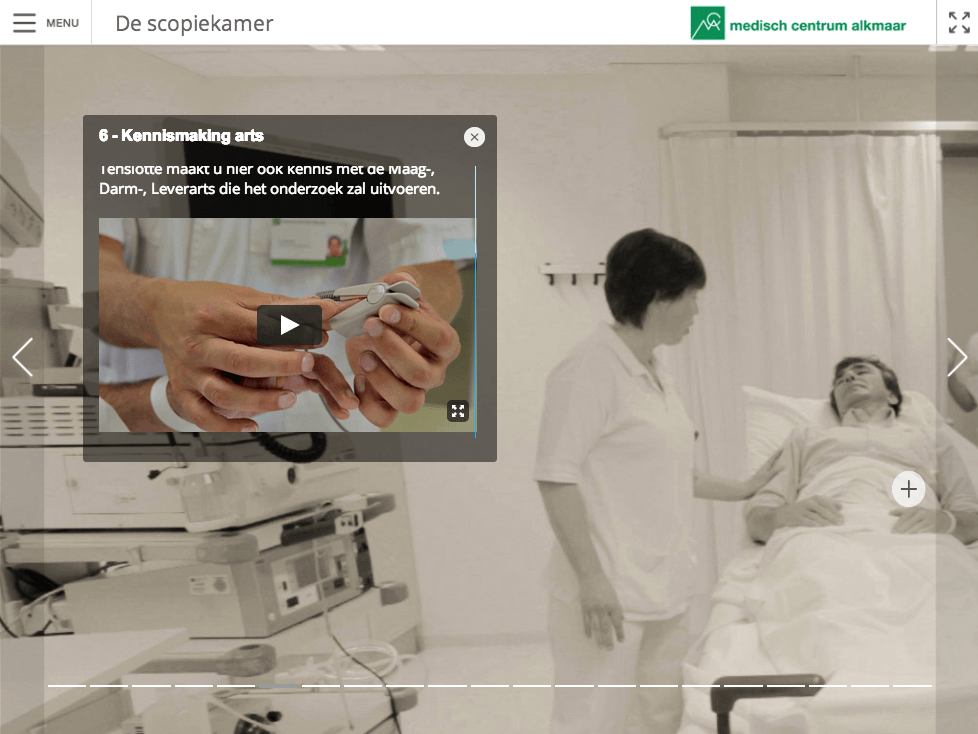
Task: Click the medisch centrum alkmaar logo
Action: [798, 23]
